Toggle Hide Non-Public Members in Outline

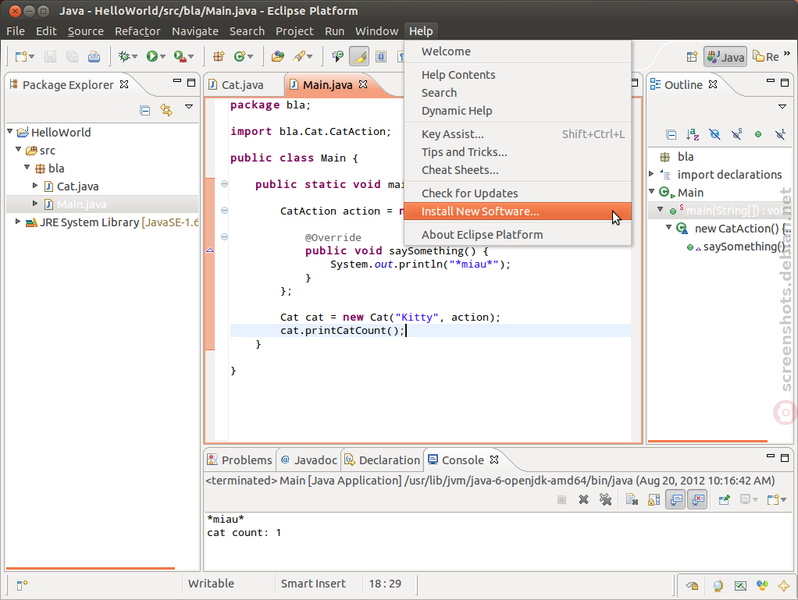[x=758, y=134]
